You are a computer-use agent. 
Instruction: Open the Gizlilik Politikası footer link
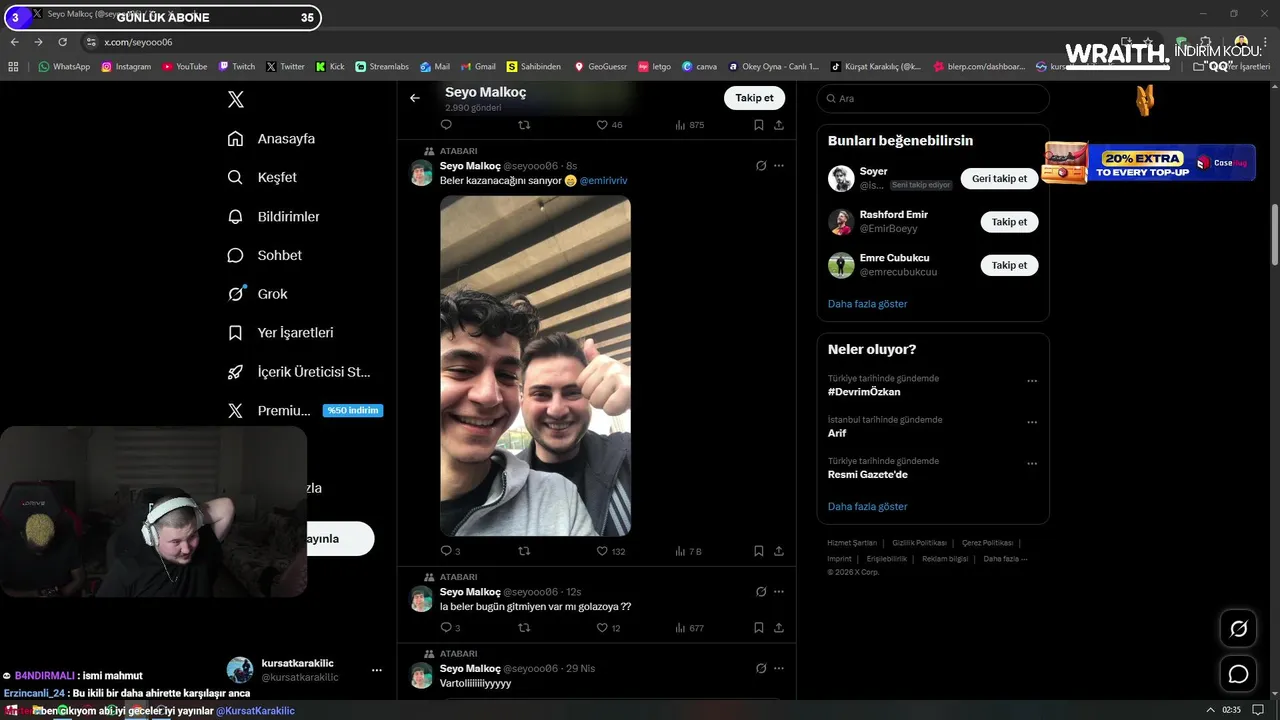[x=919, y=542]
